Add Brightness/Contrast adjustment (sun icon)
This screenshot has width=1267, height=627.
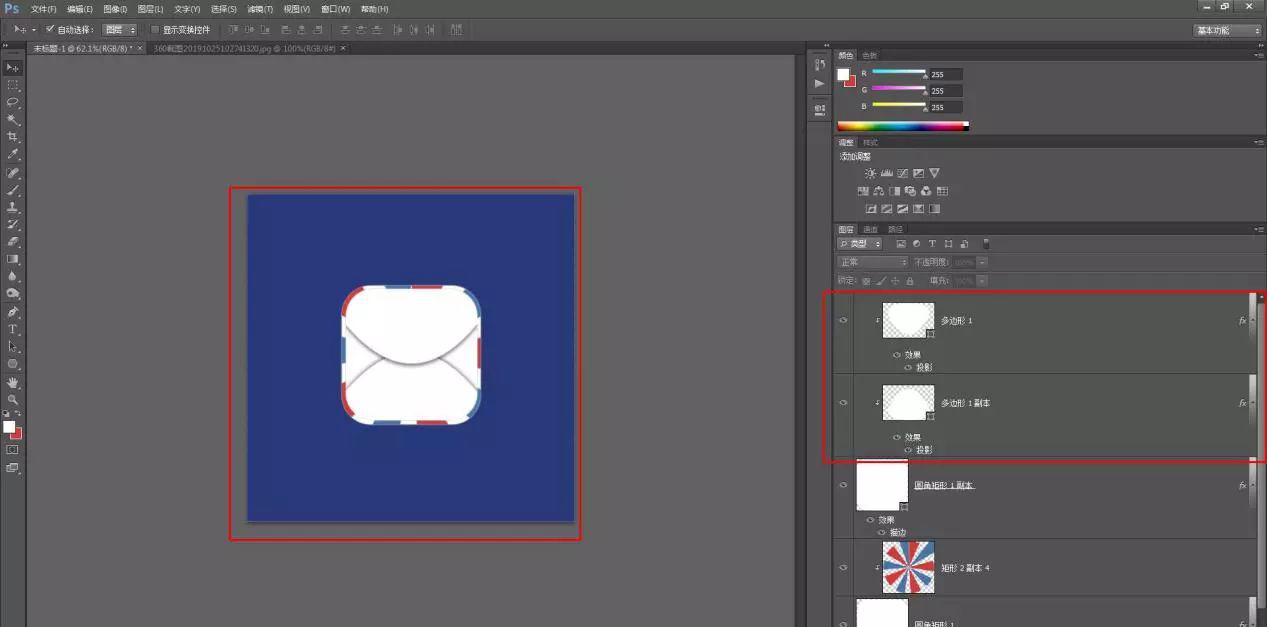point(870,173)
